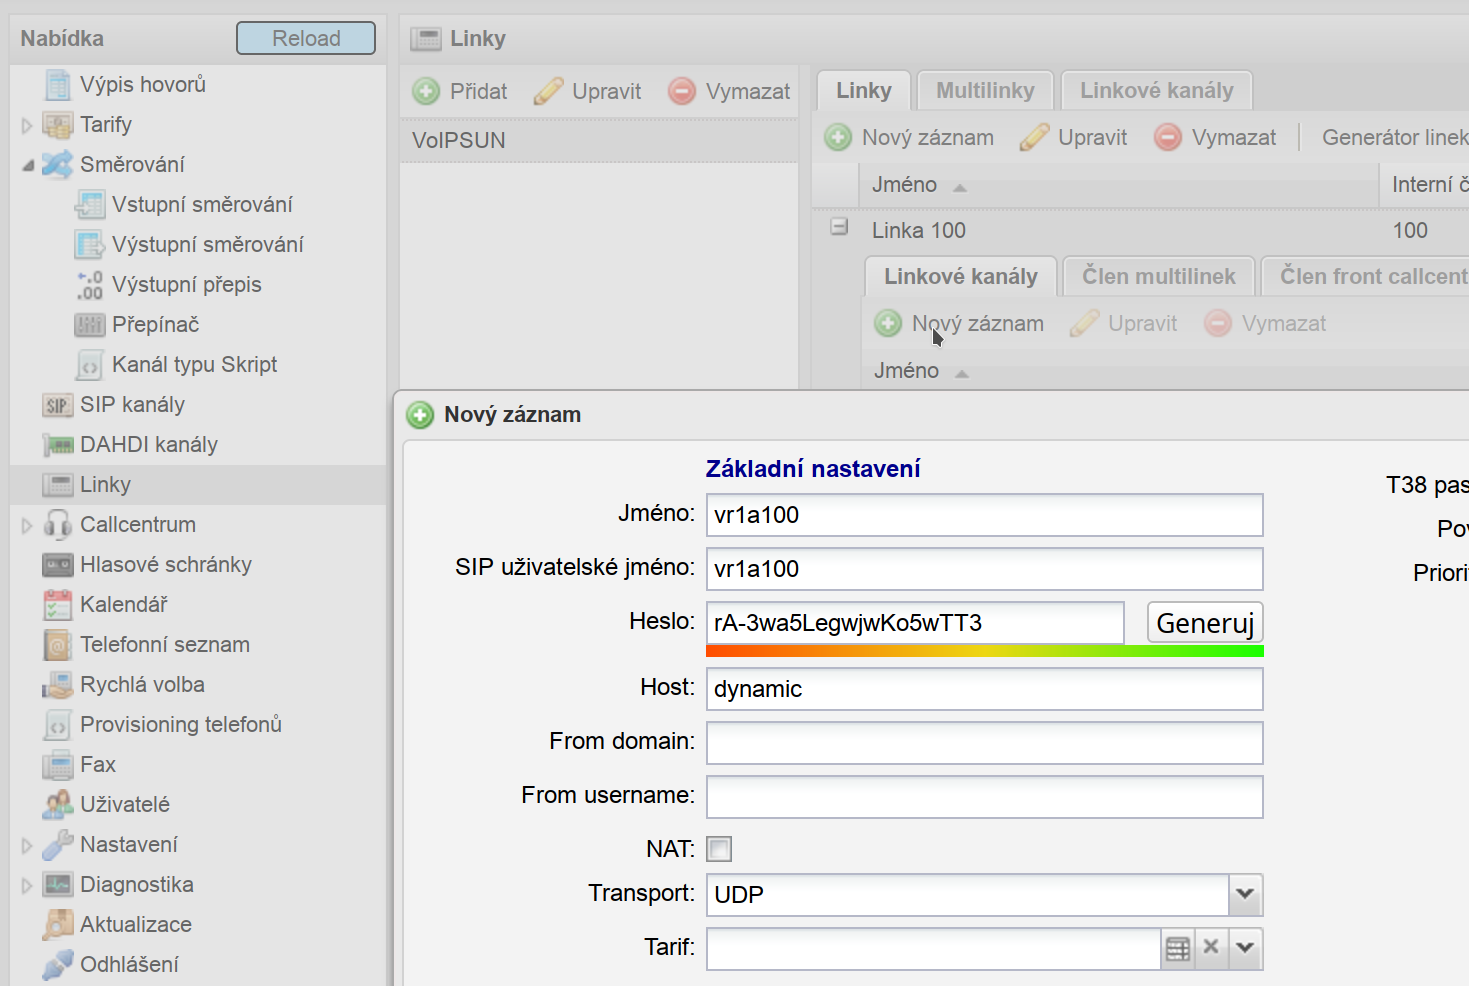Open Výstupní směrování icon
This screenshot has width=1469, height=986.
pos(90,245)
